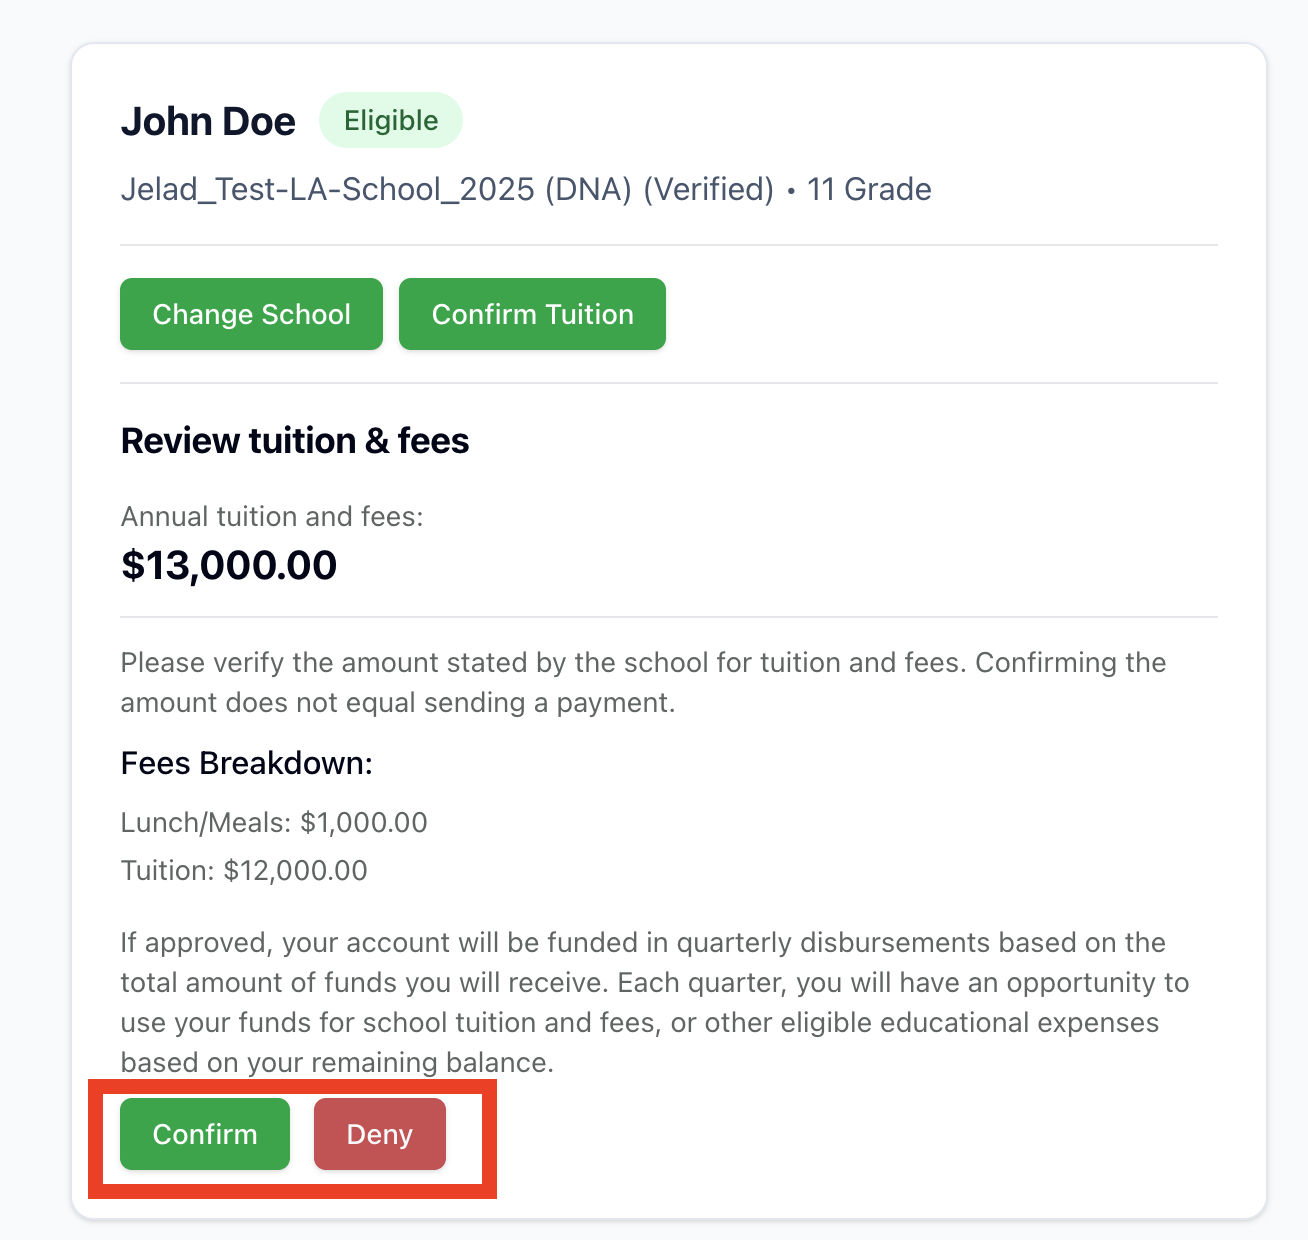The height and width of the screenshot is (1240, 1308).
Task: Click the (DNA) tag beside school name
Action: point(588,189)
